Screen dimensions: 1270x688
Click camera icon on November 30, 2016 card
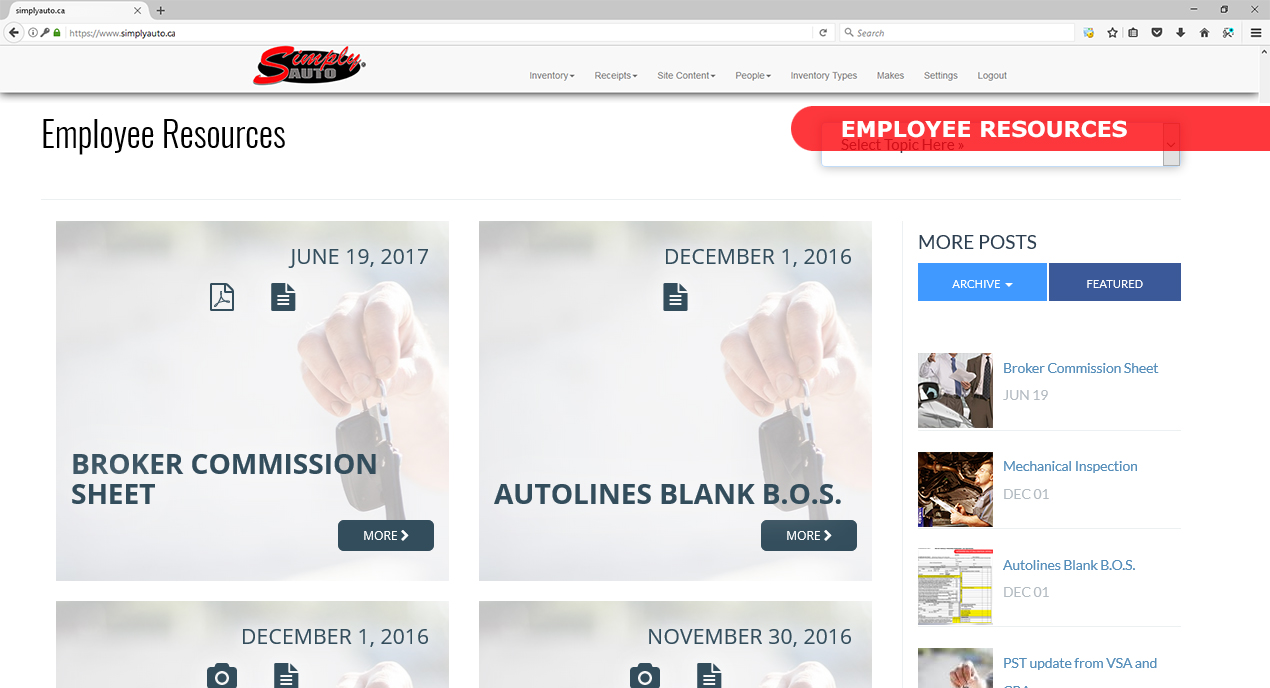pos(645,676)
